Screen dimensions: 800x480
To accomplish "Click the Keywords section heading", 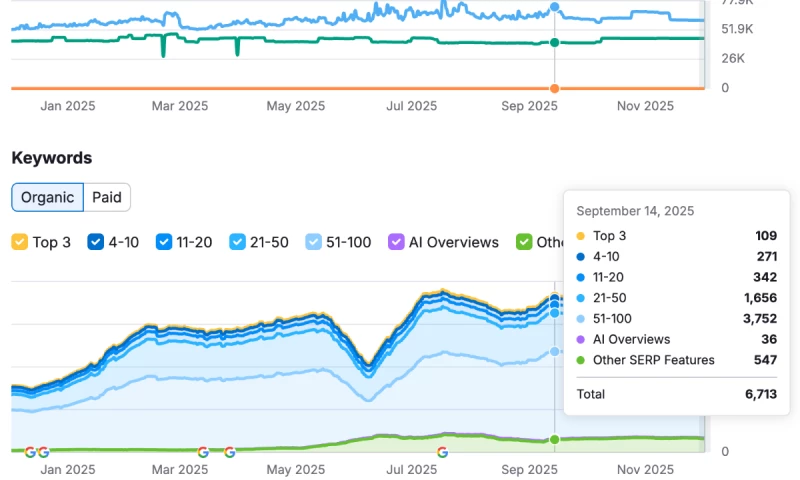I will tap(52, 158).
